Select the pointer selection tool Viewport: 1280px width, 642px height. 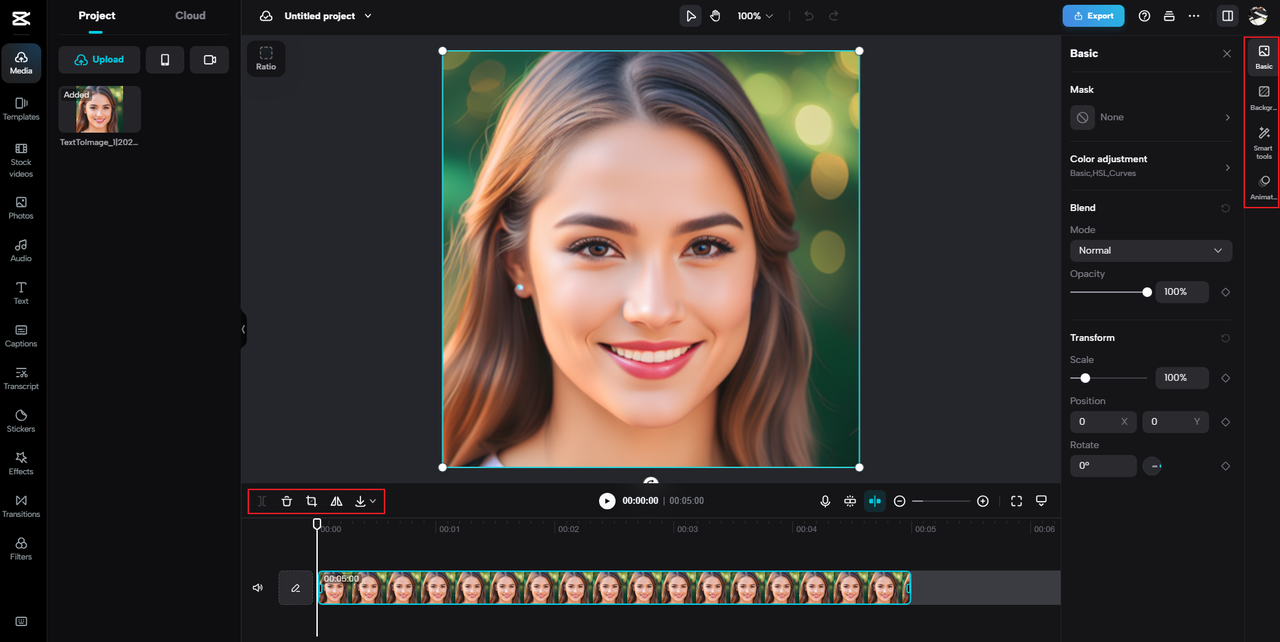tap(690, 16)
